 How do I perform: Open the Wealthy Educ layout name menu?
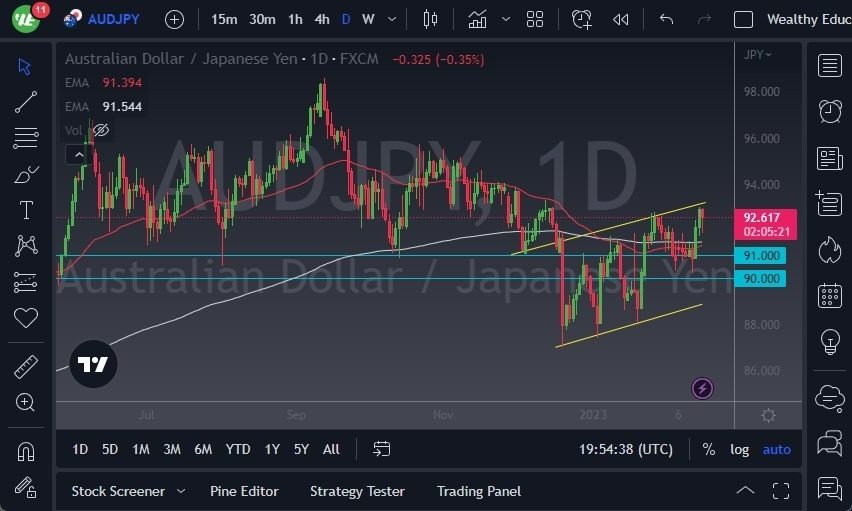point(809,20)
